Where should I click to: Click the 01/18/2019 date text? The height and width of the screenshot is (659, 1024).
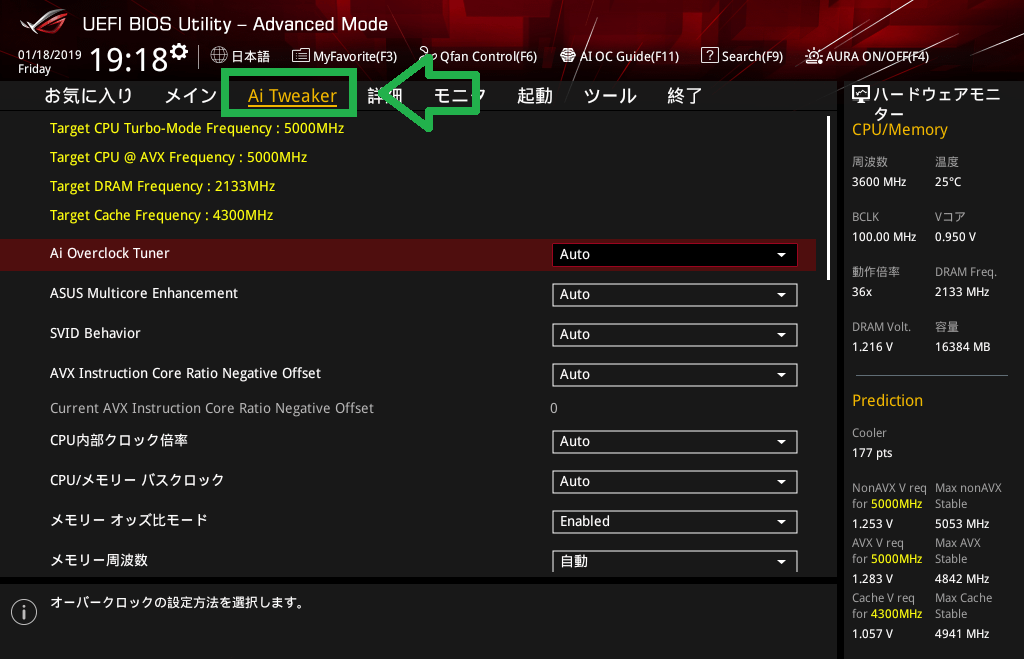click(50, 54)
